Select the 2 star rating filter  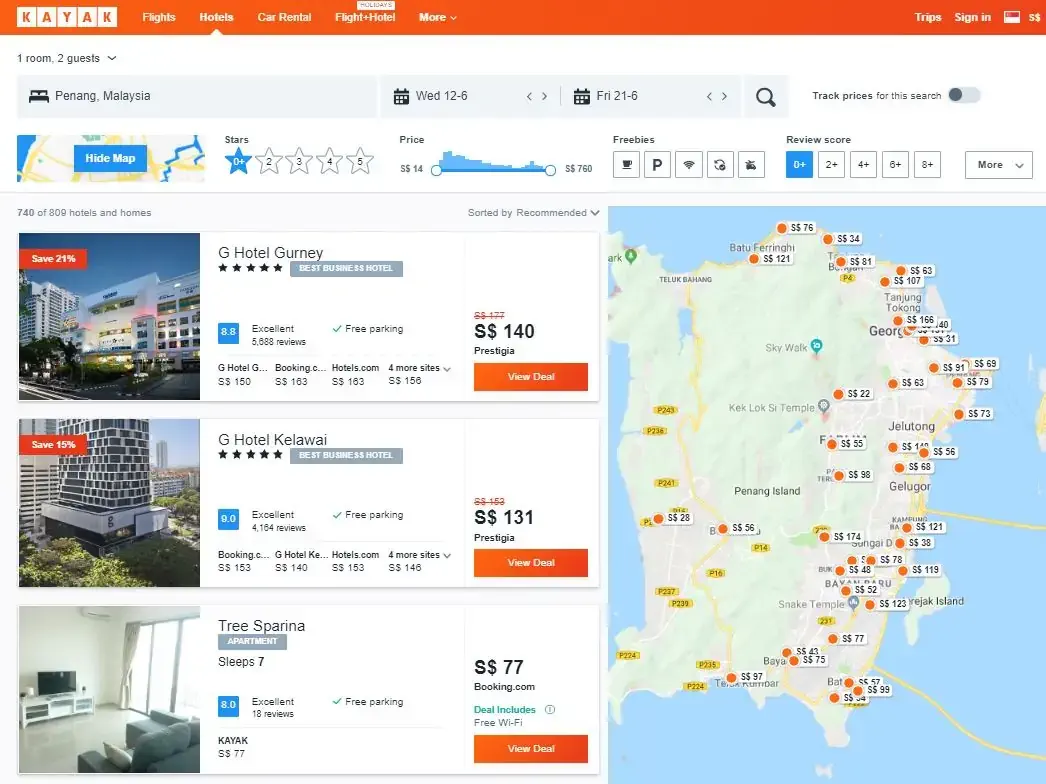269,161
